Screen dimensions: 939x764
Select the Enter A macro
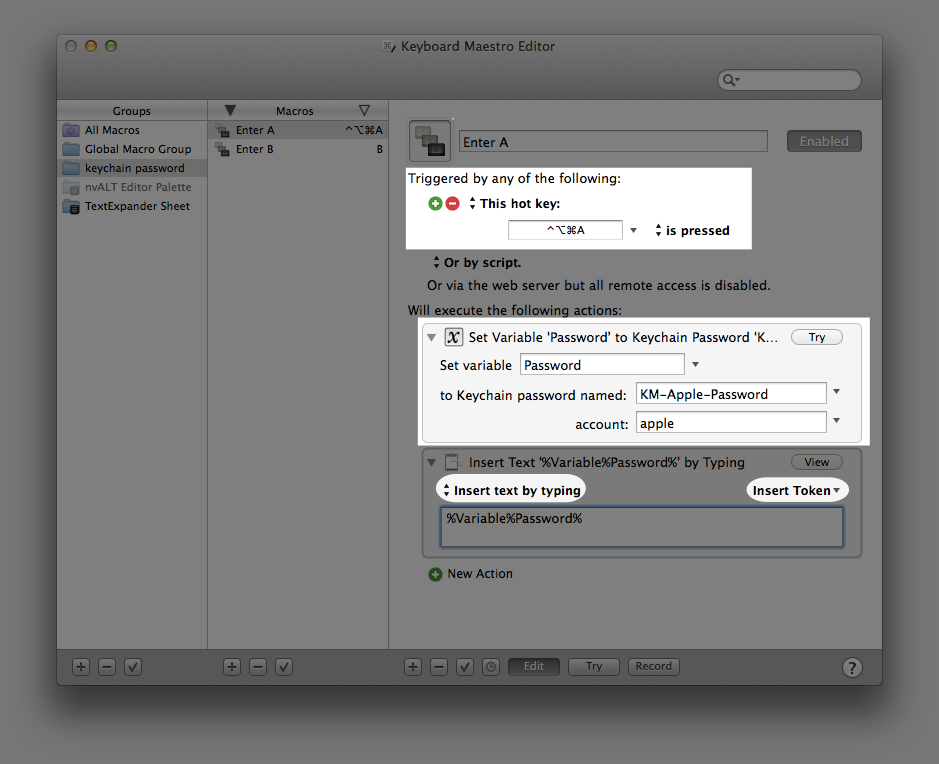click(x=298, y=130)
